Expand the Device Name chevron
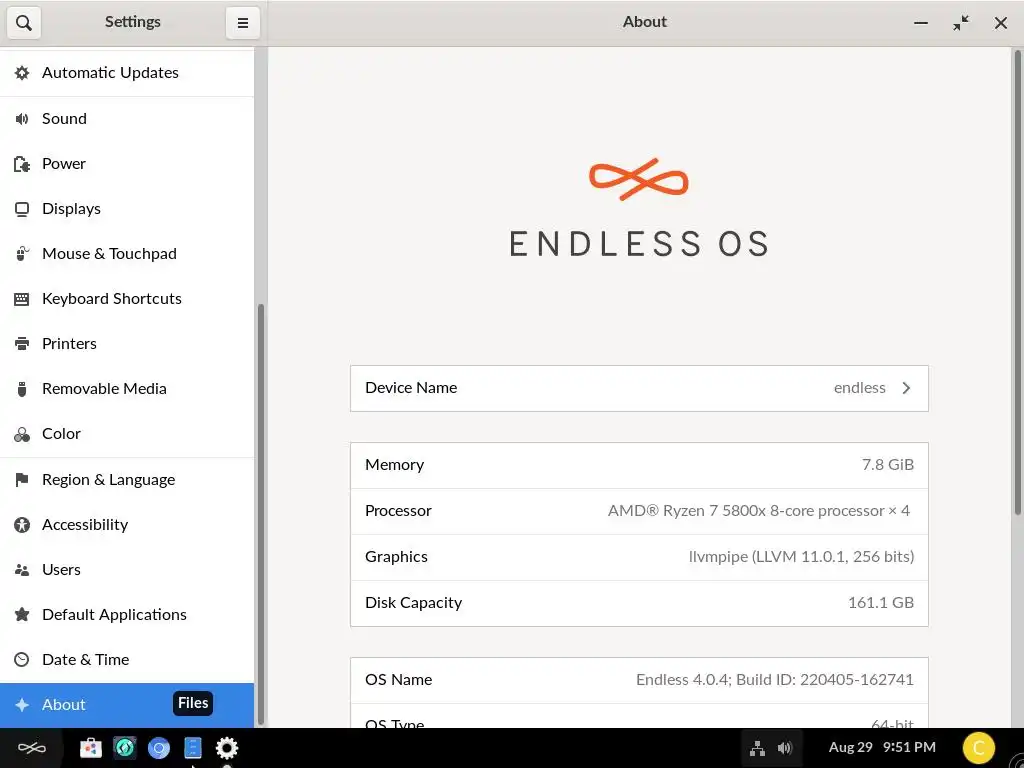The height and width of the screenshot is (768, 1024). (x=906, y=388)
